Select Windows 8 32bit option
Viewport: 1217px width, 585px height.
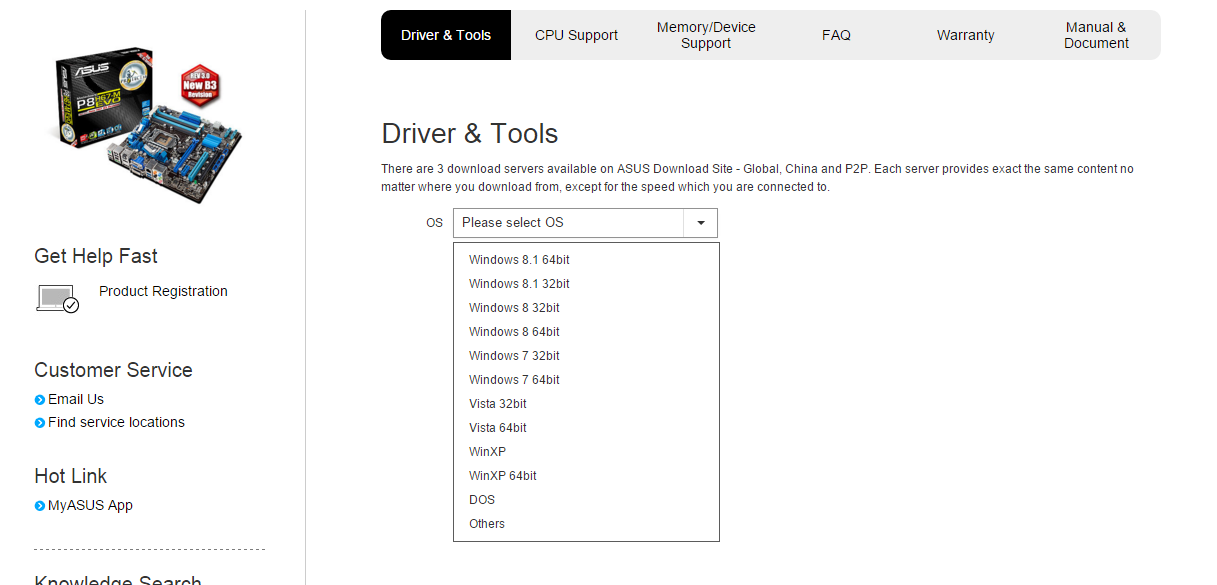coord(586,308)
